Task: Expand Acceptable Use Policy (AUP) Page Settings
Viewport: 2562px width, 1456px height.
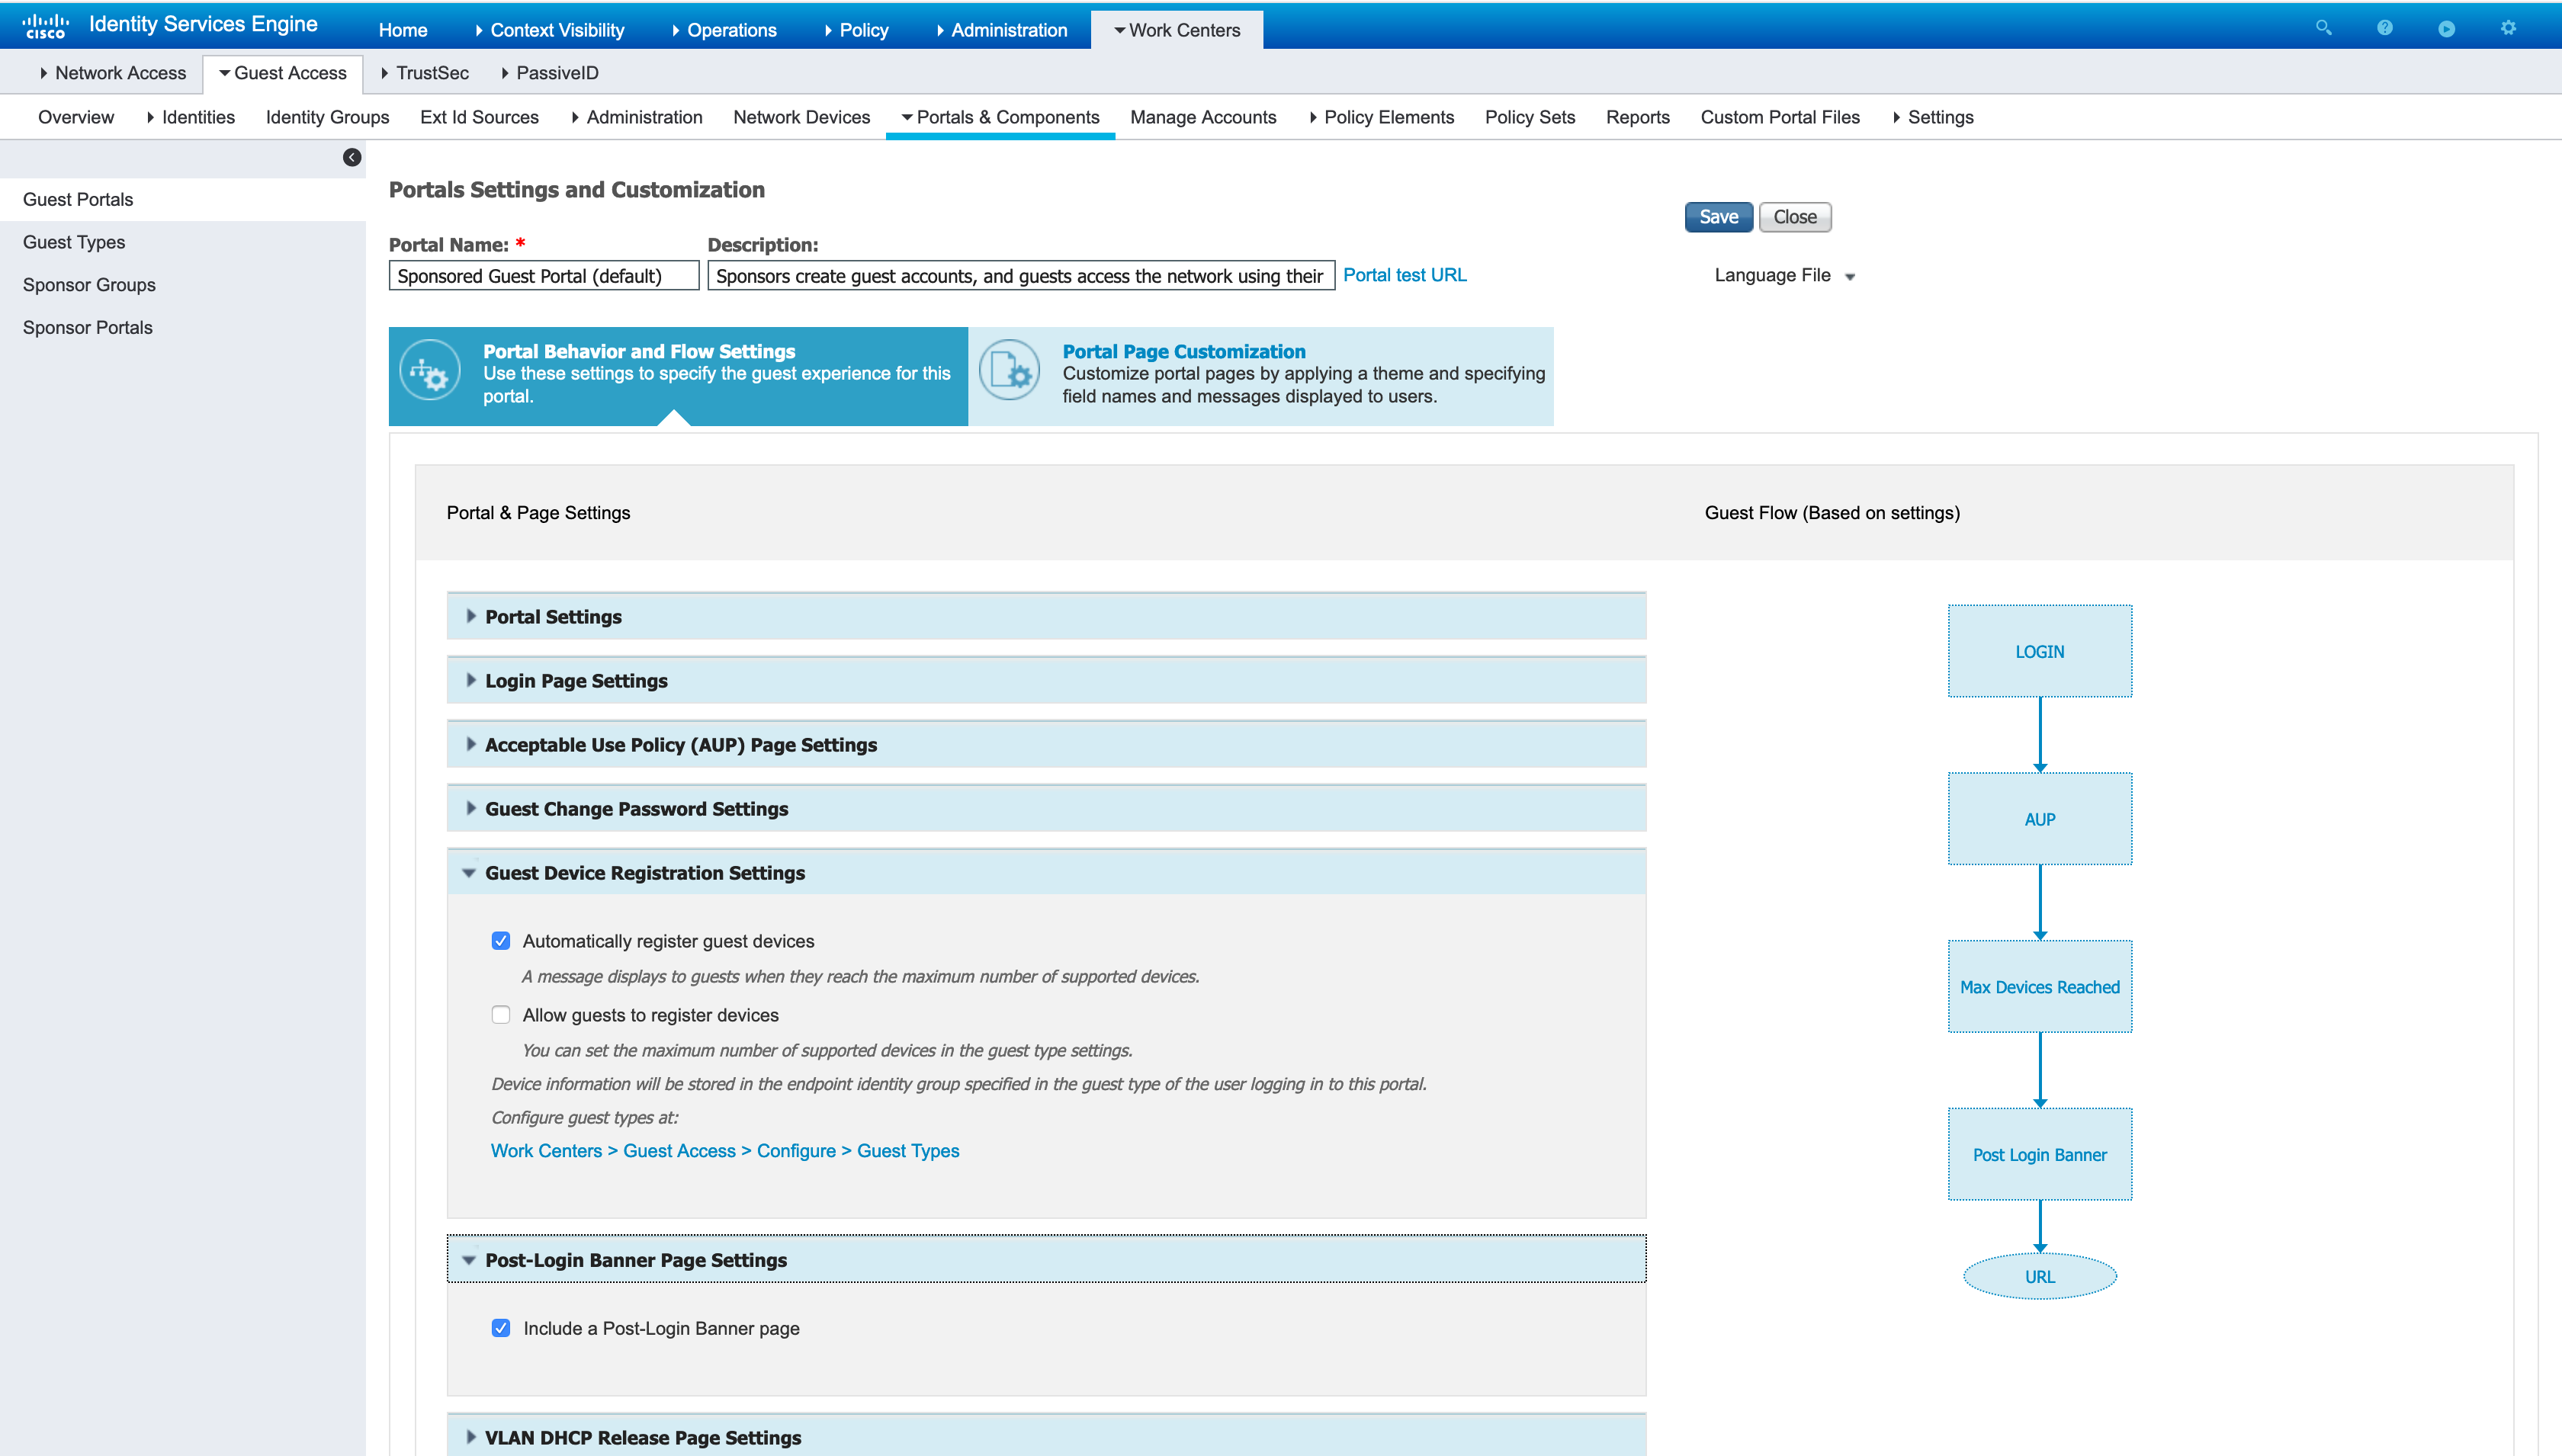Action: click(x=1046, y=745)
